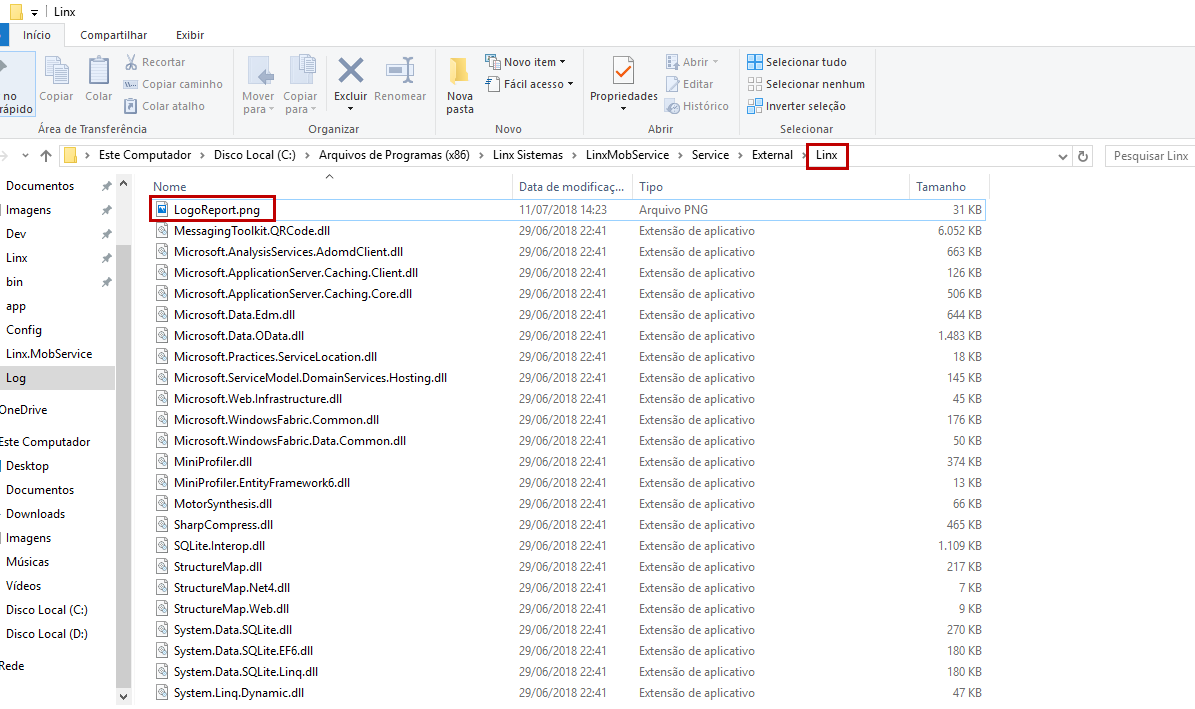This screenshot has width=1195, height=709.
Task: Select file System.Data.SQLite.EF6.dll
Action: pos(243,651)
